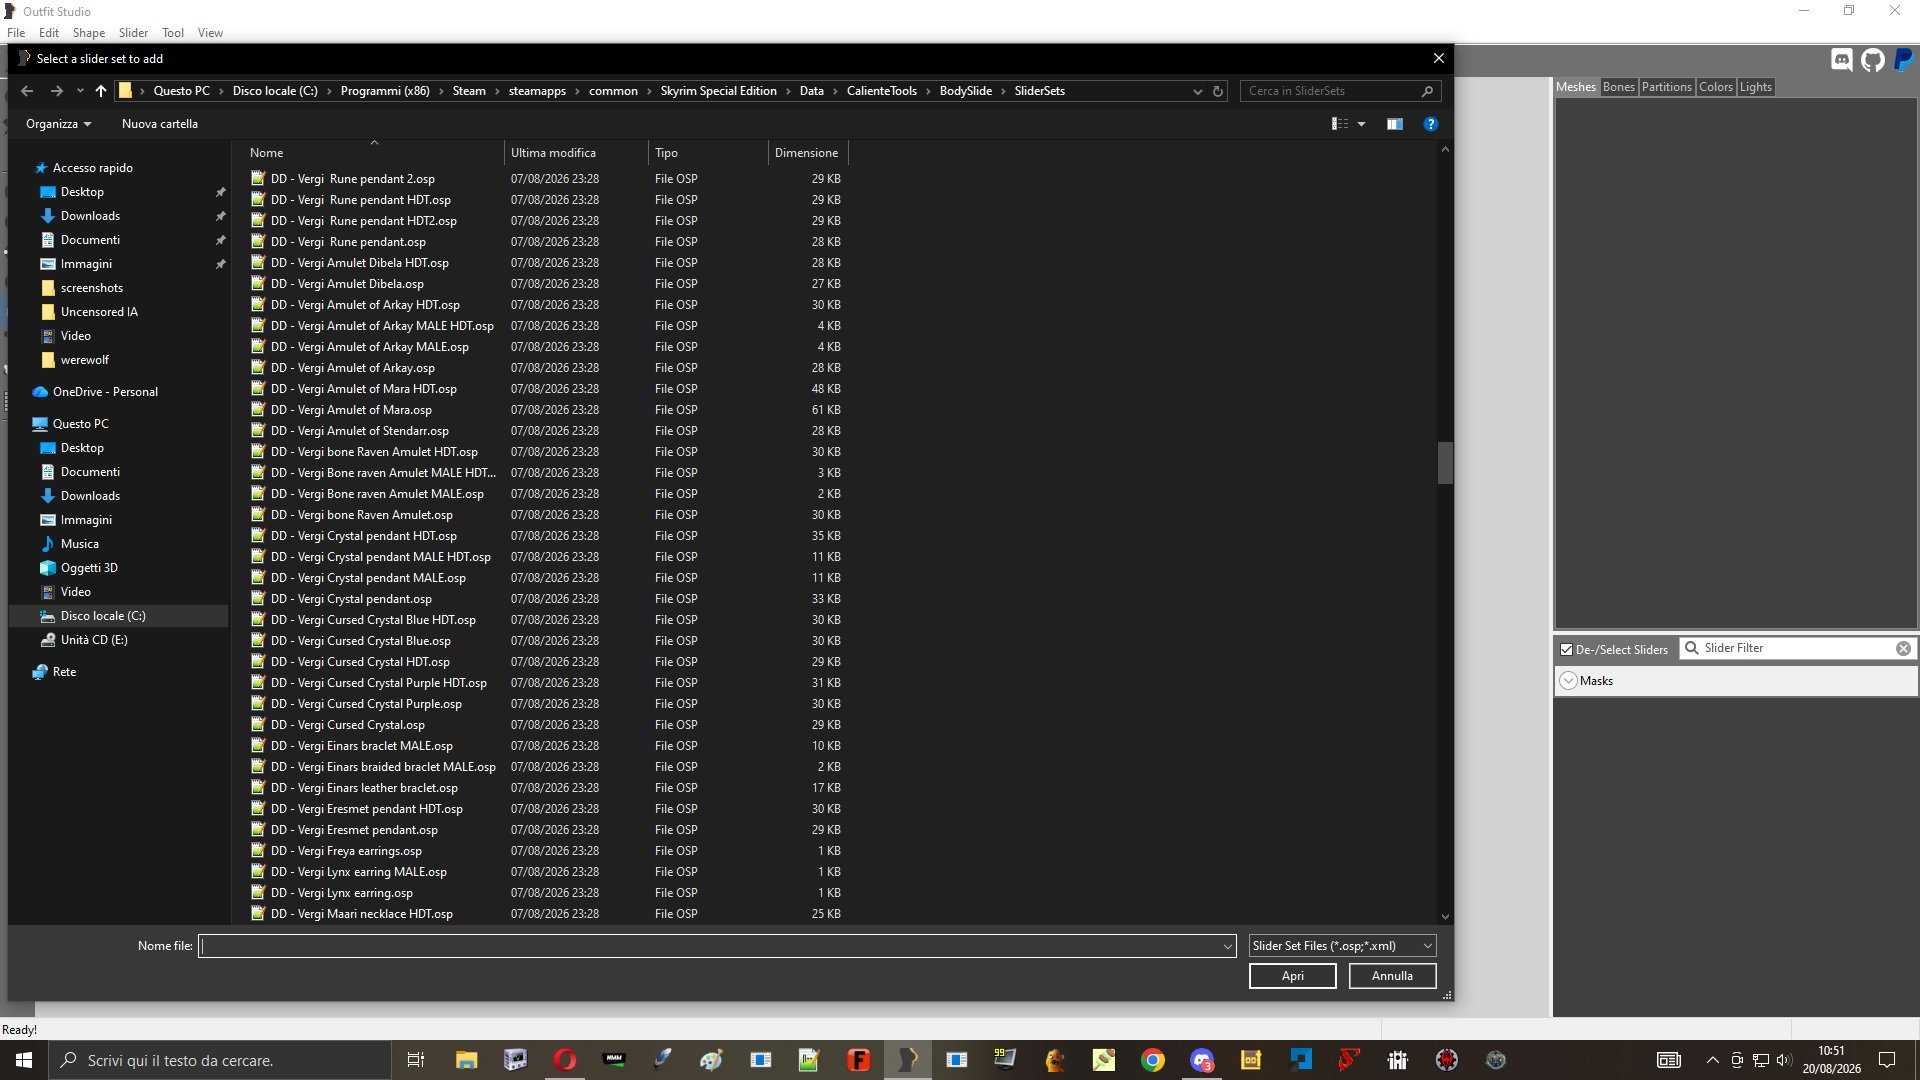Open the Slider menu
The image size is (1920, 1080).
coord(133,33)
